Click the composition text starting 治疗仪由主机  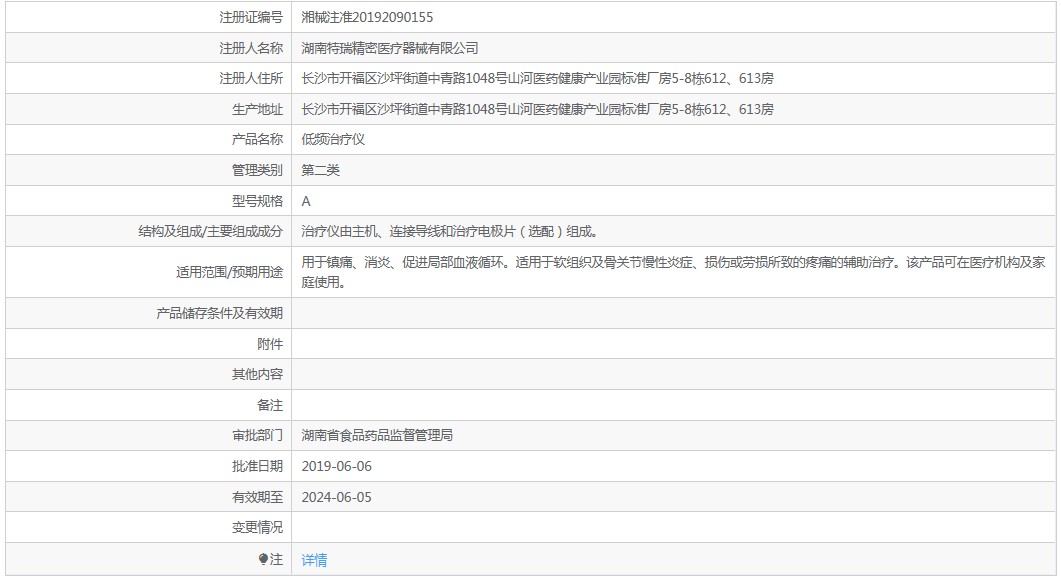click(450, 231)
